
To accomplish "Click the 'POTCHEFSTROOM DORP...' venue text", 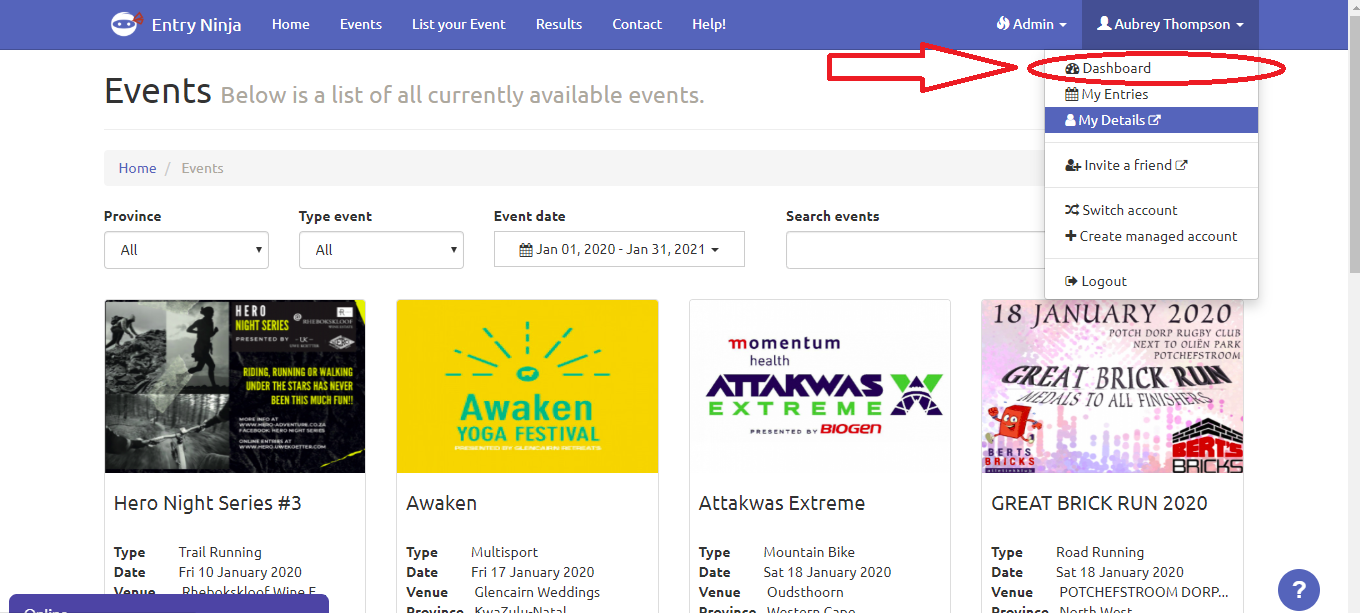I will click(1144, 592).
